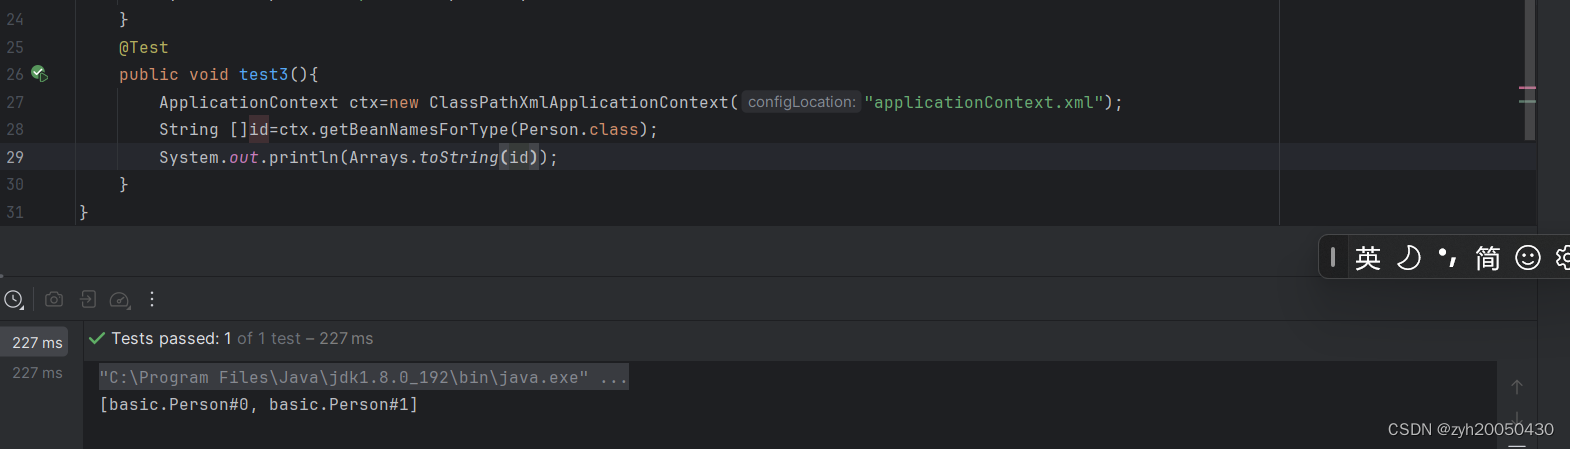Click ClassPathXmlApplicationContext class name
Viewport: 1570px width, 449px height.
click(579, 102)
